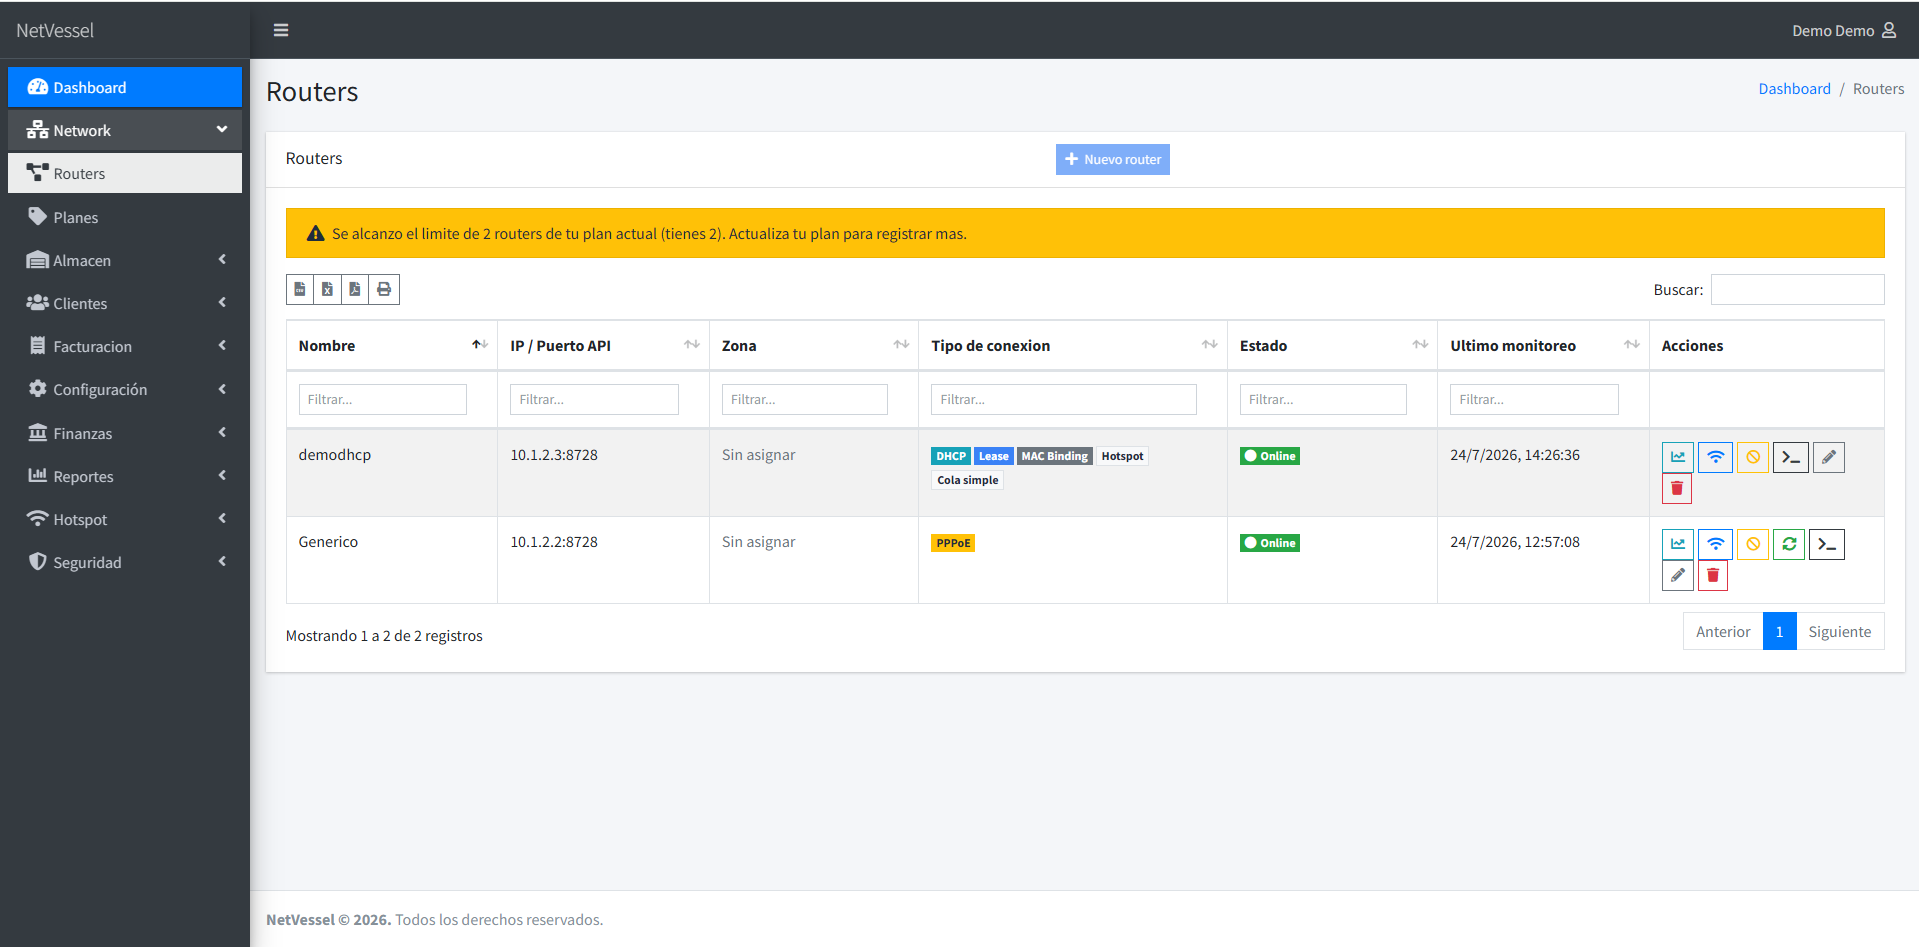This screenshot has height=947, width=1919.
Task: Collapse the Network sidebar section
Action: [x=125, y=130]
